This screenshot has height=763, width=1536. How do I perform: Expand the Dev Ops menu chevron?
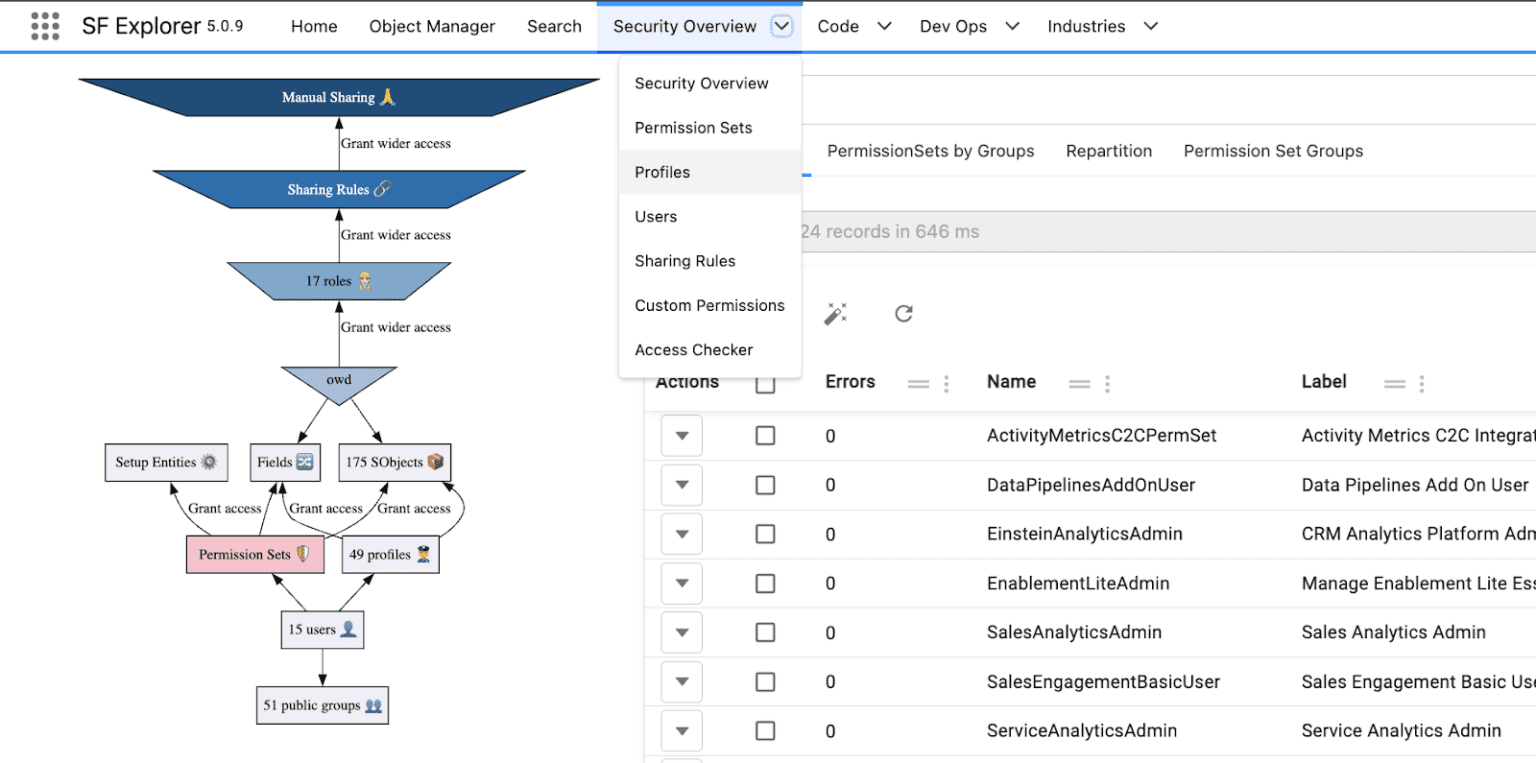[x=1012, y=27]
